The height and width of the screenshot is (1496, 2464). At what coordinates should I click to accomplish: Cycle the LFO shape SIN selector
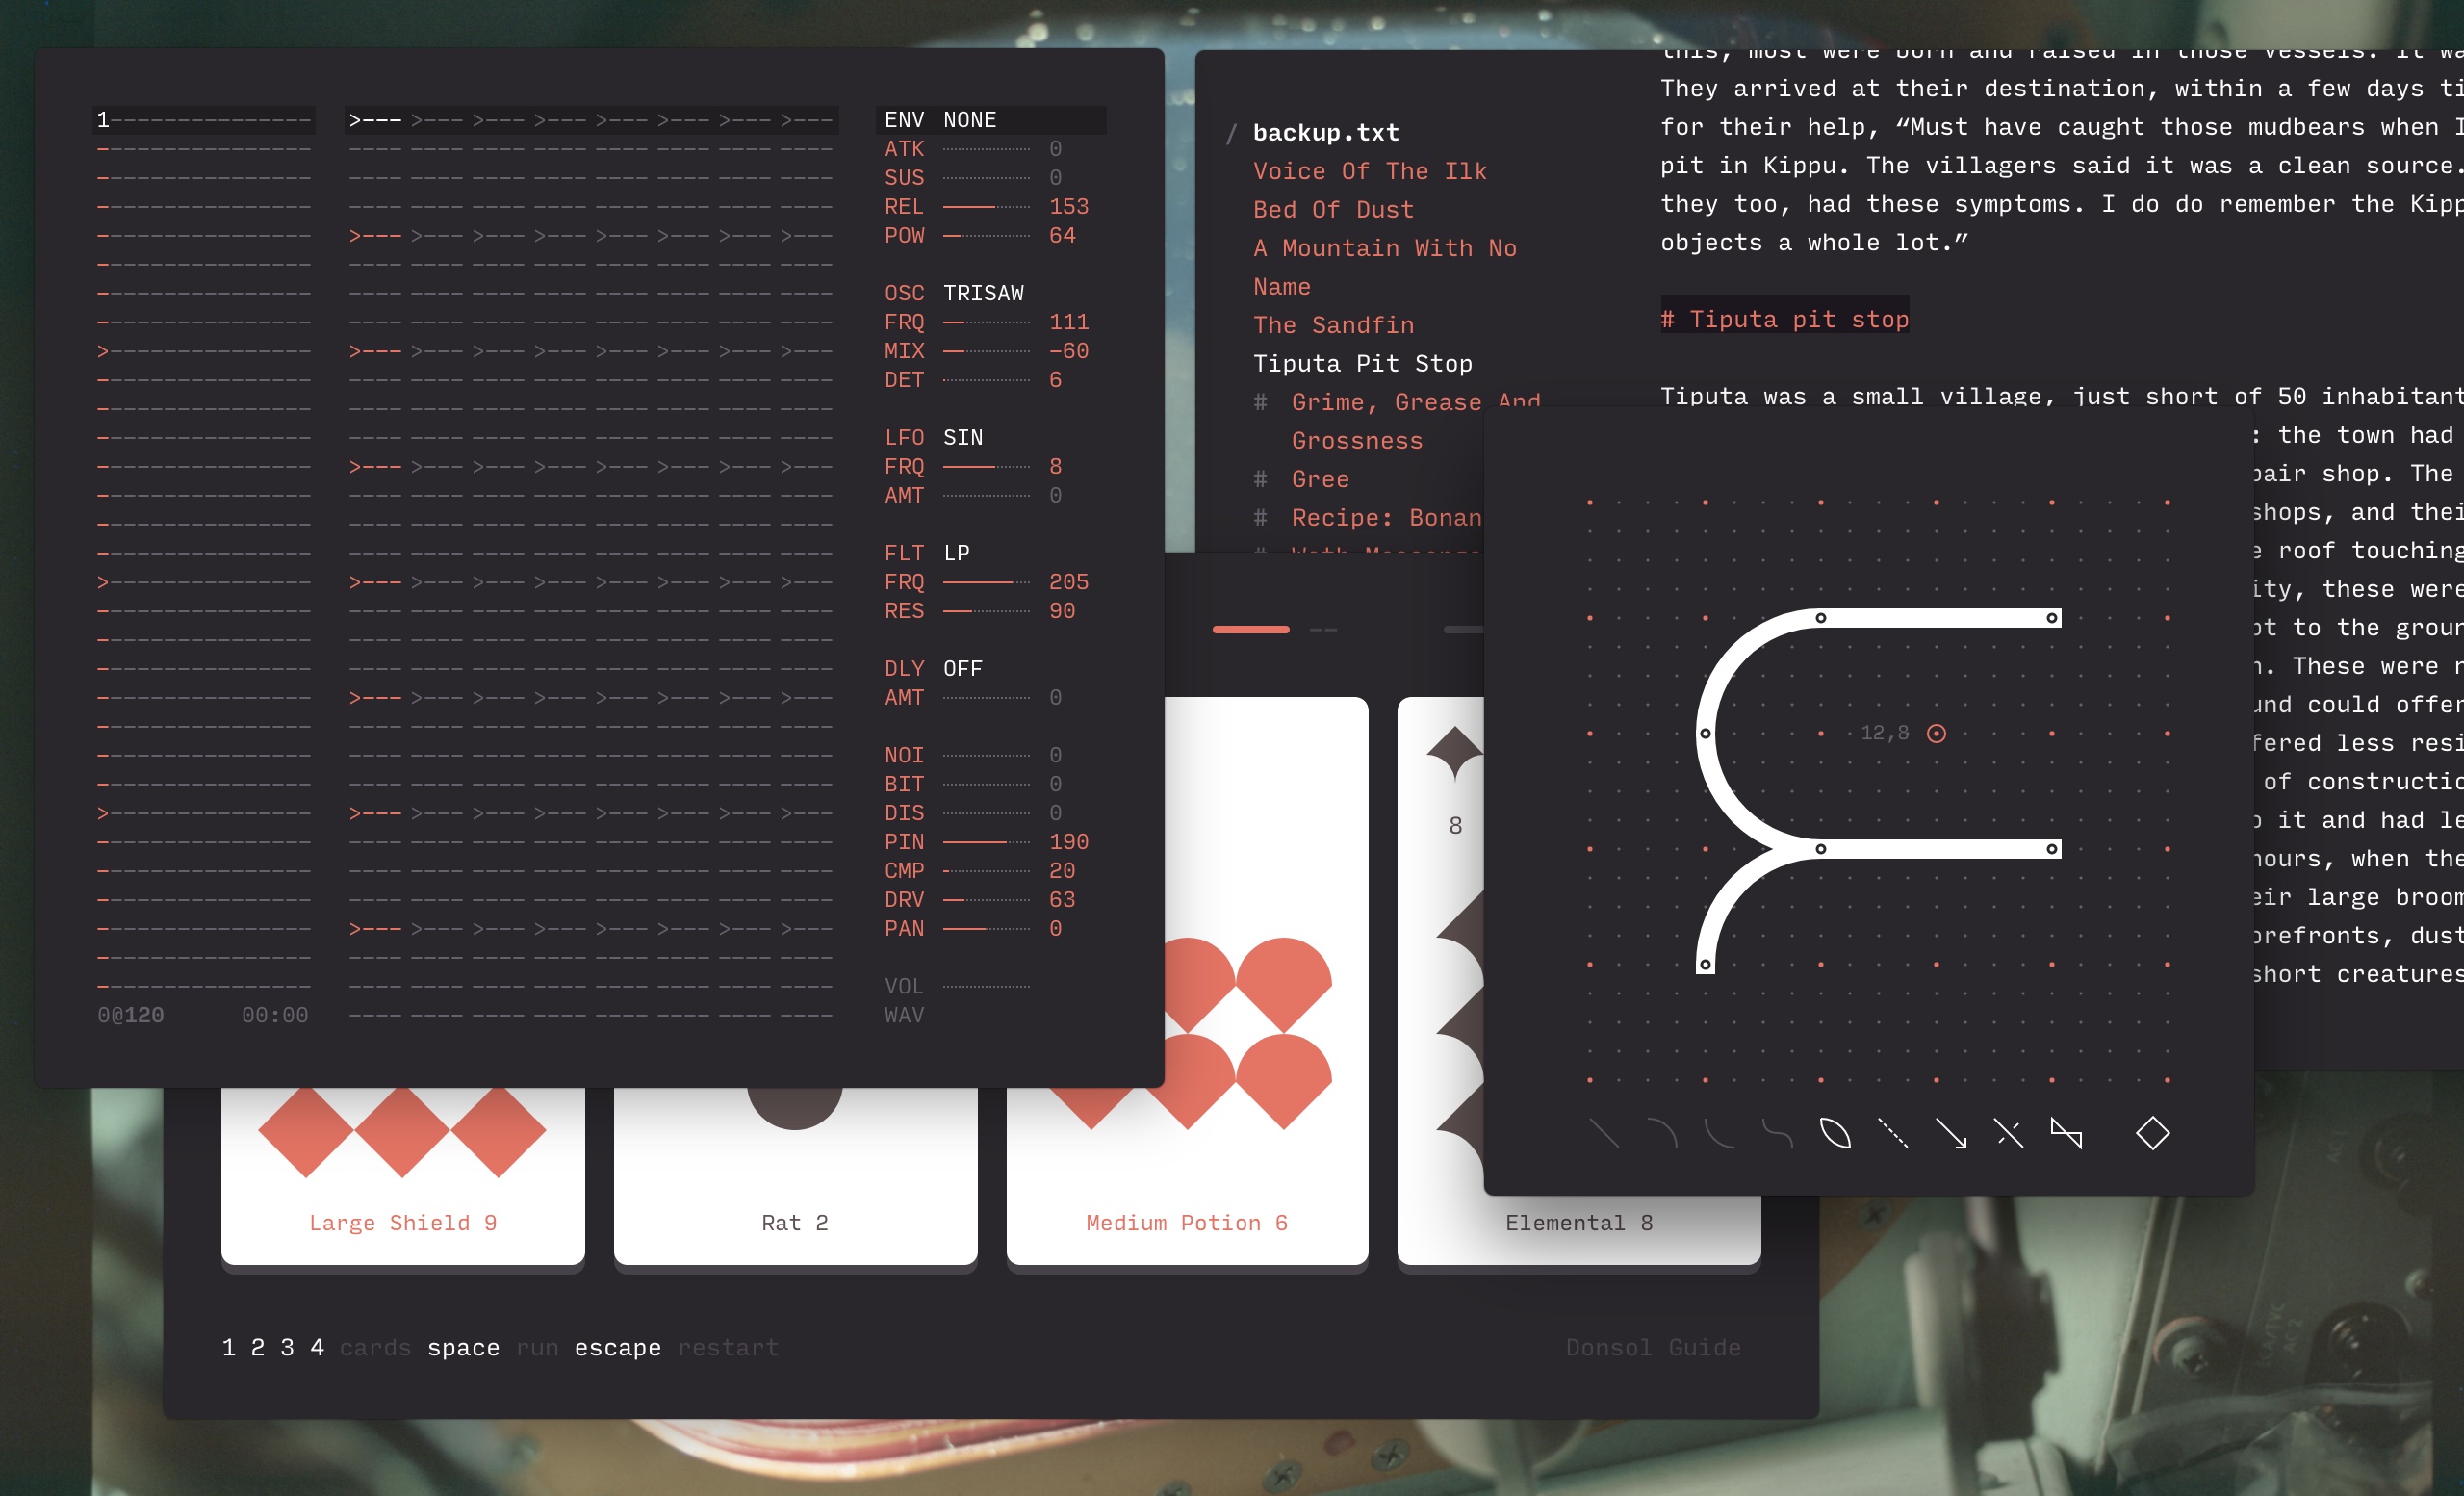[x=962, y=437]
